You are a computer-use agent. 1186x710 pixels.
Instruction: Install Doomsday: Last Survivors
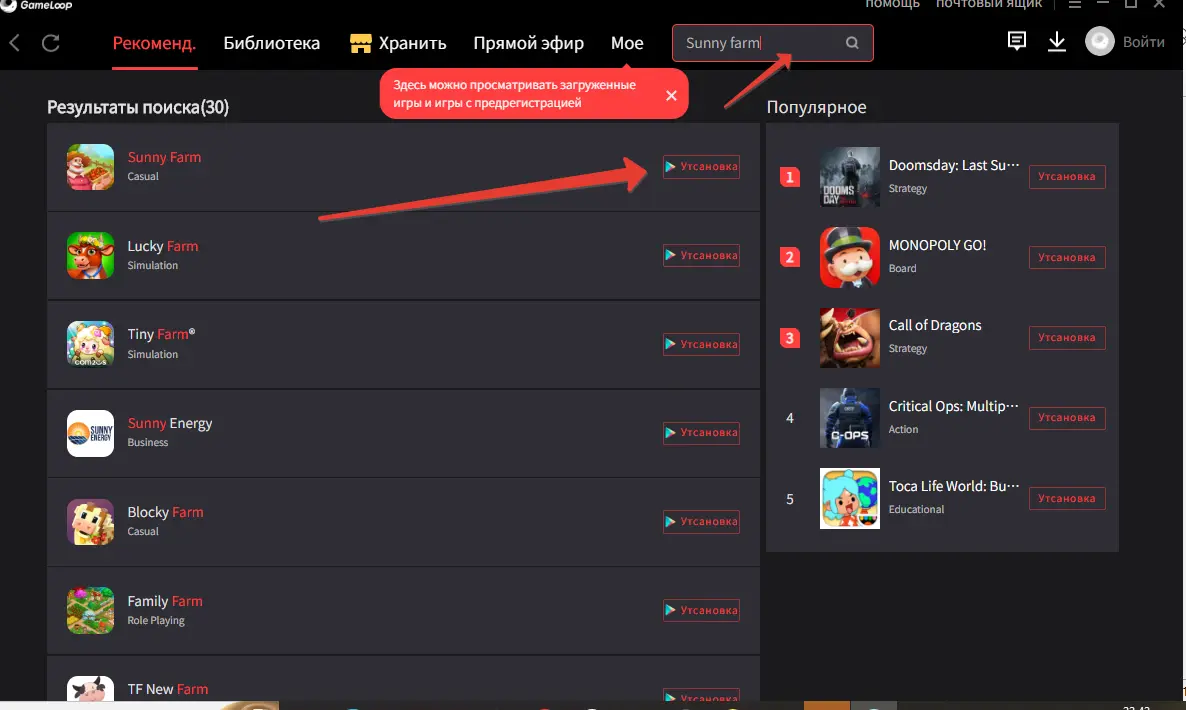point(1066,177)
